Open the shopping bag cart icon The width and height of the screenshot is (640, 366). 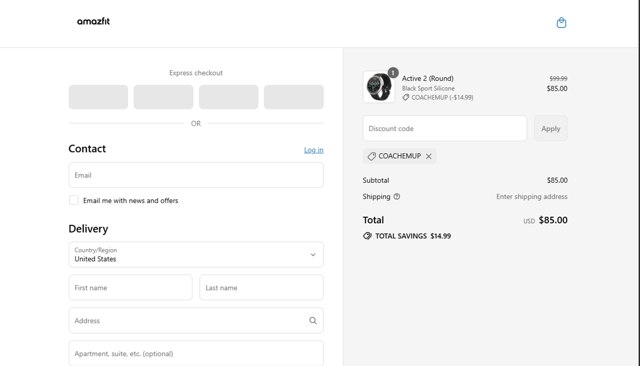tap(561, 22)
